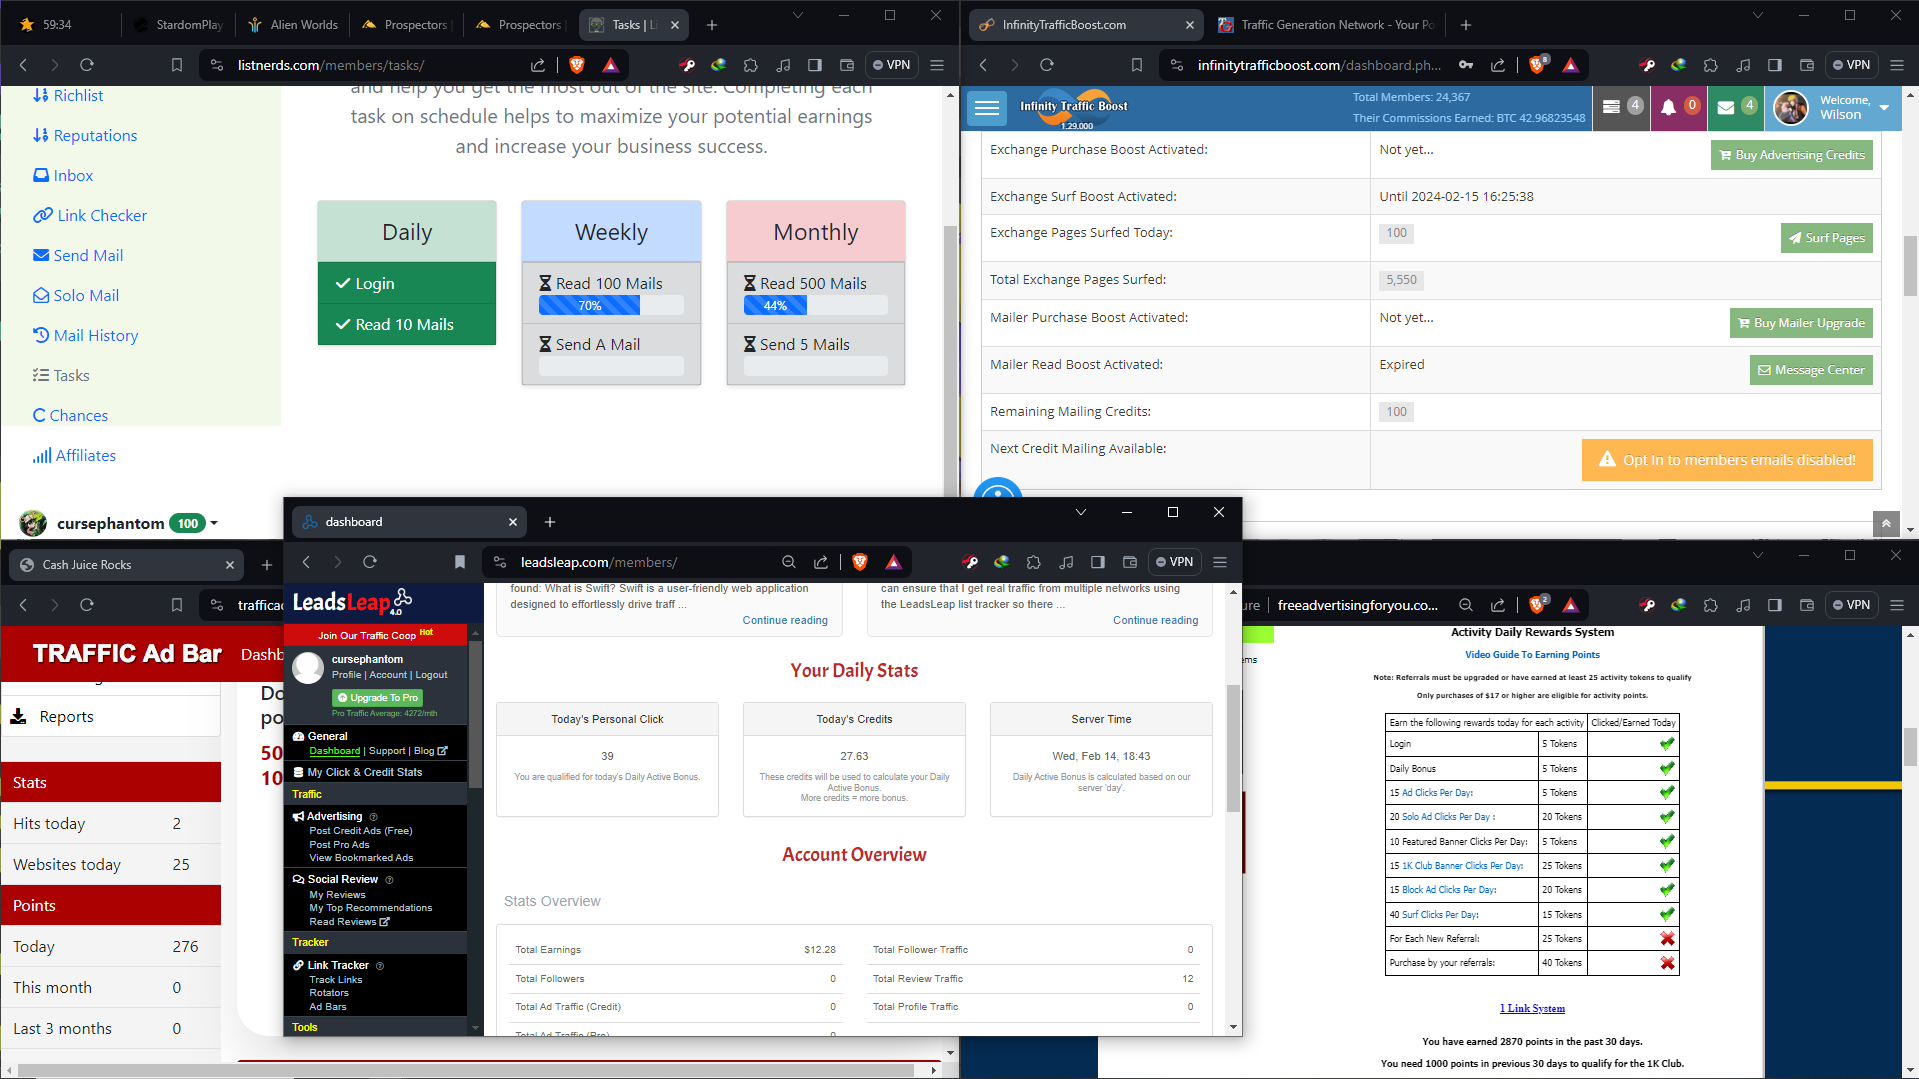Viewport: 1919px width, 1079px height.
Task: Open the 1 Link System link
Action: click(x=1532, y=1008)
